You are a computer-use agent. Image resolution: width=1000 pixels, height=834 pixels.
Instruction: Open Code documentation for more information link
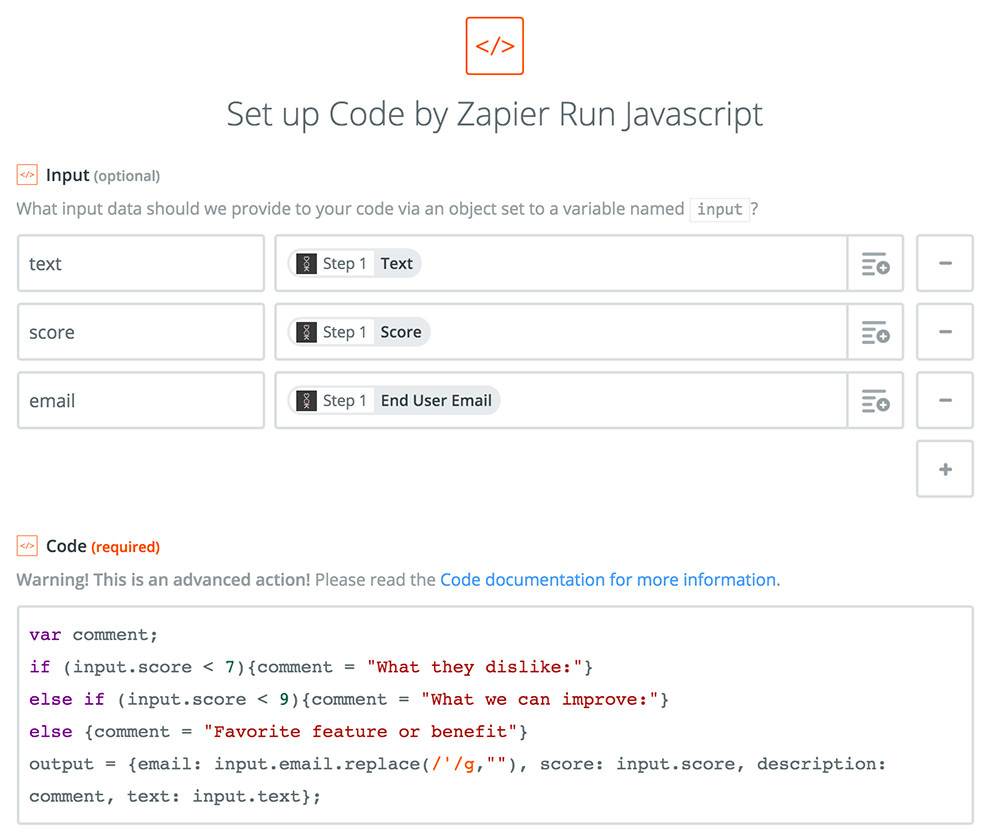point(608,580)
